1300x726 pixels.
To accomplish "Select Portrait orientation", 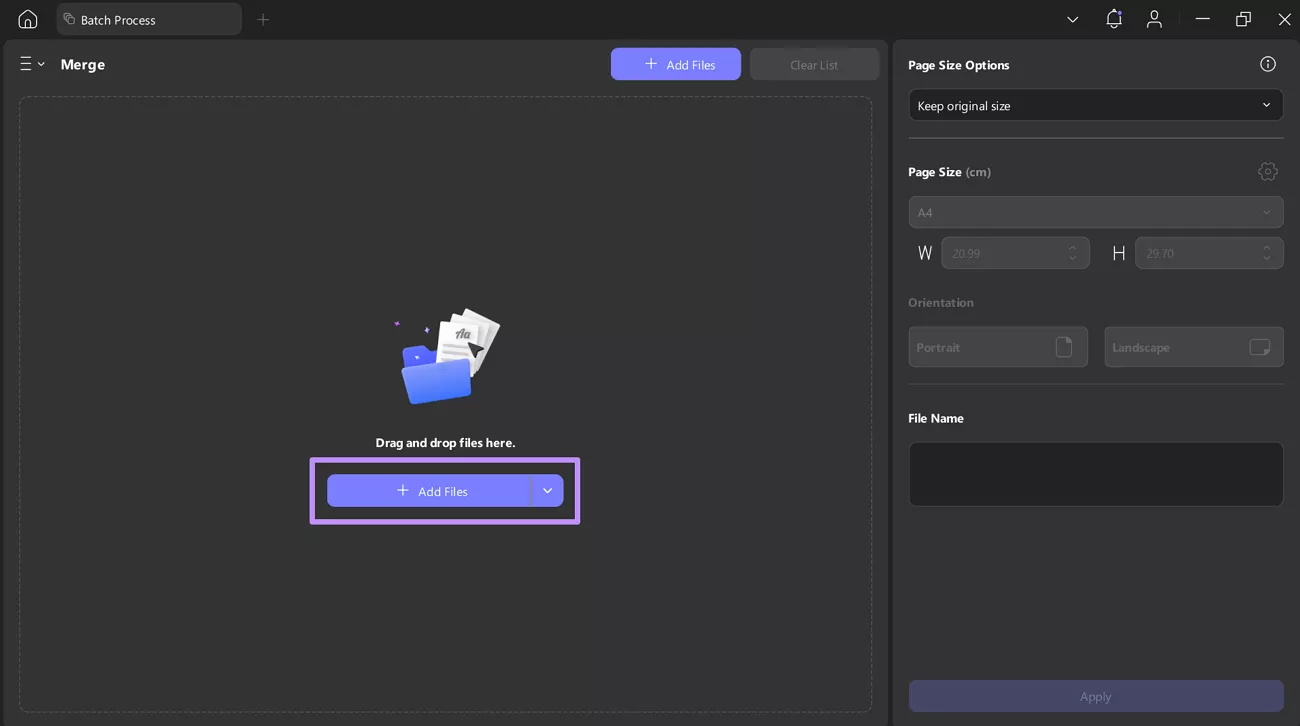I will pos(997,347).
